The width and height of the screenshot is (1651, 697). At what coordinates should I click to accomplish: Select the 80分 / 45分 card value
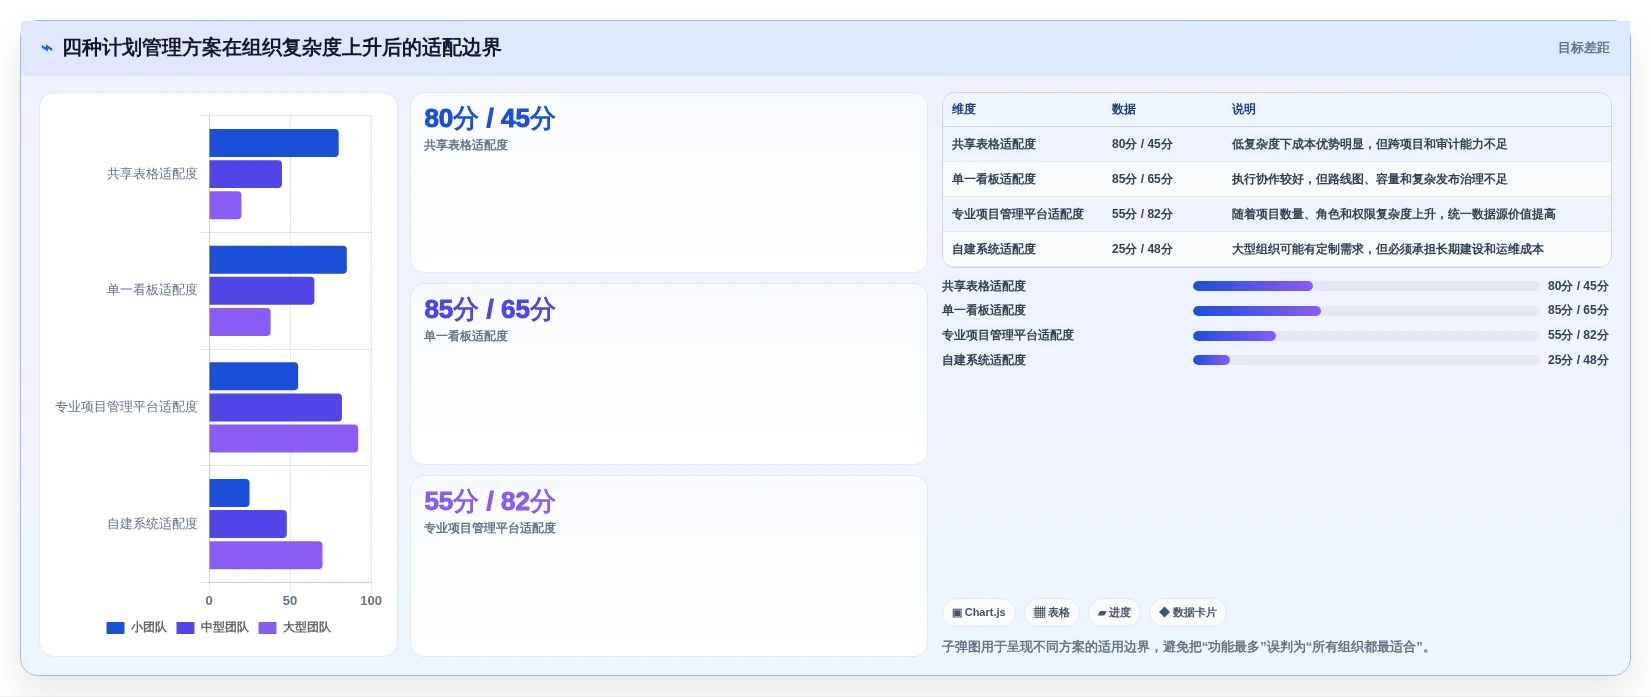(490, 119)
